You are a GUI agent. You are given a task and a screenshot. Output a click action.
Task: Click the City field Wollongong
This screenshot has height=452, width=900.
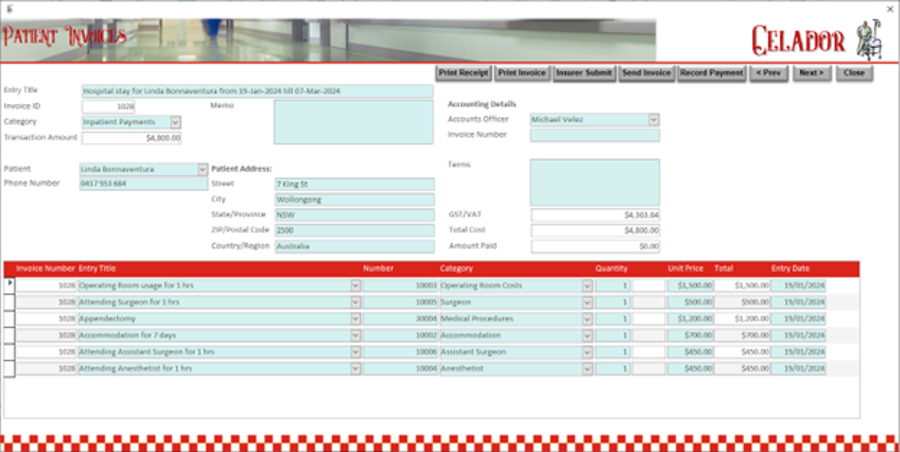pos(354,200)
